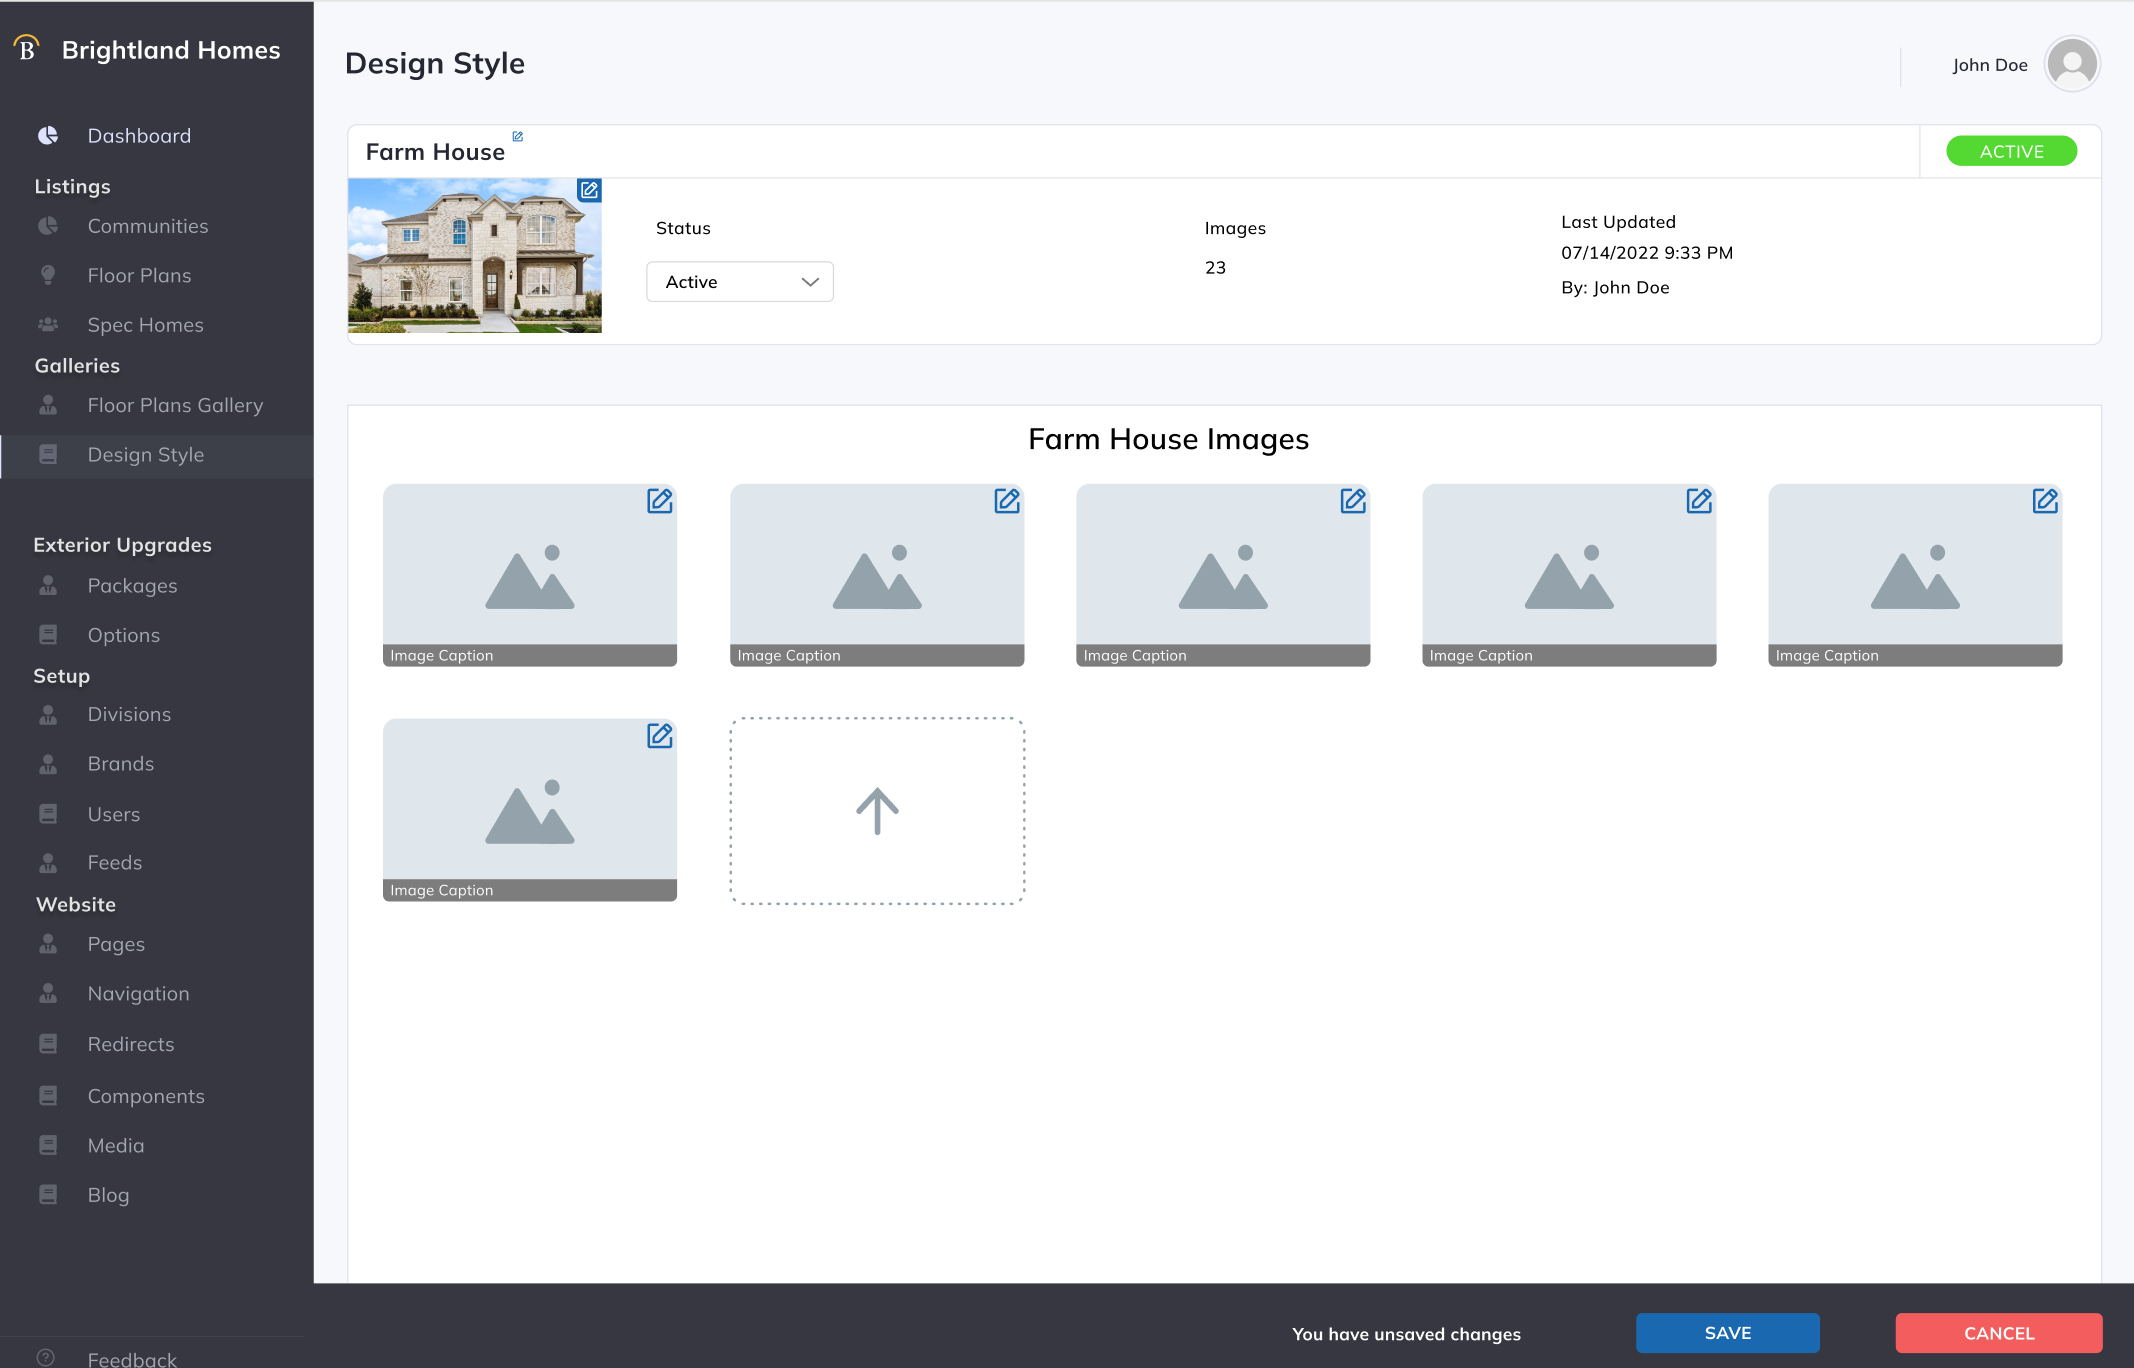
Task: Open the Active status dropdown
Action: tap(739, 282)
